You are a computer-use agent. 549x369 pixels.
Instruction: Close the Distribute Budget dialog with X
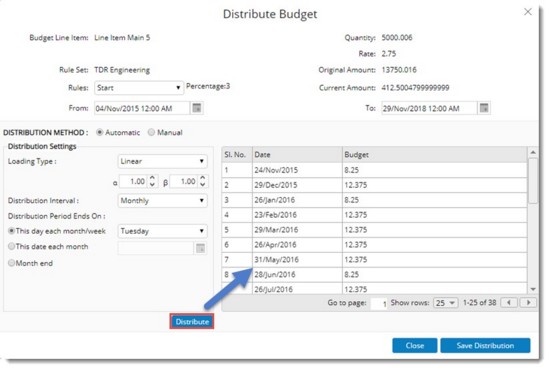[x=528, y=12]
